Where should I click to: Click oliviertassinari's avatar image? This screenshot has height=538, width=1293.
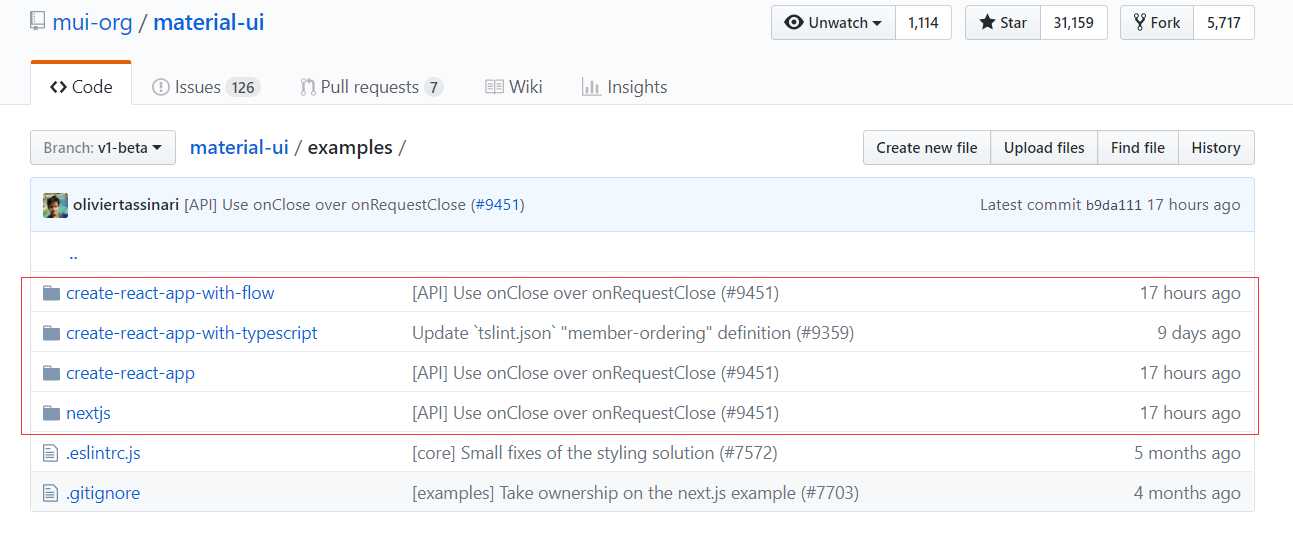55,205
